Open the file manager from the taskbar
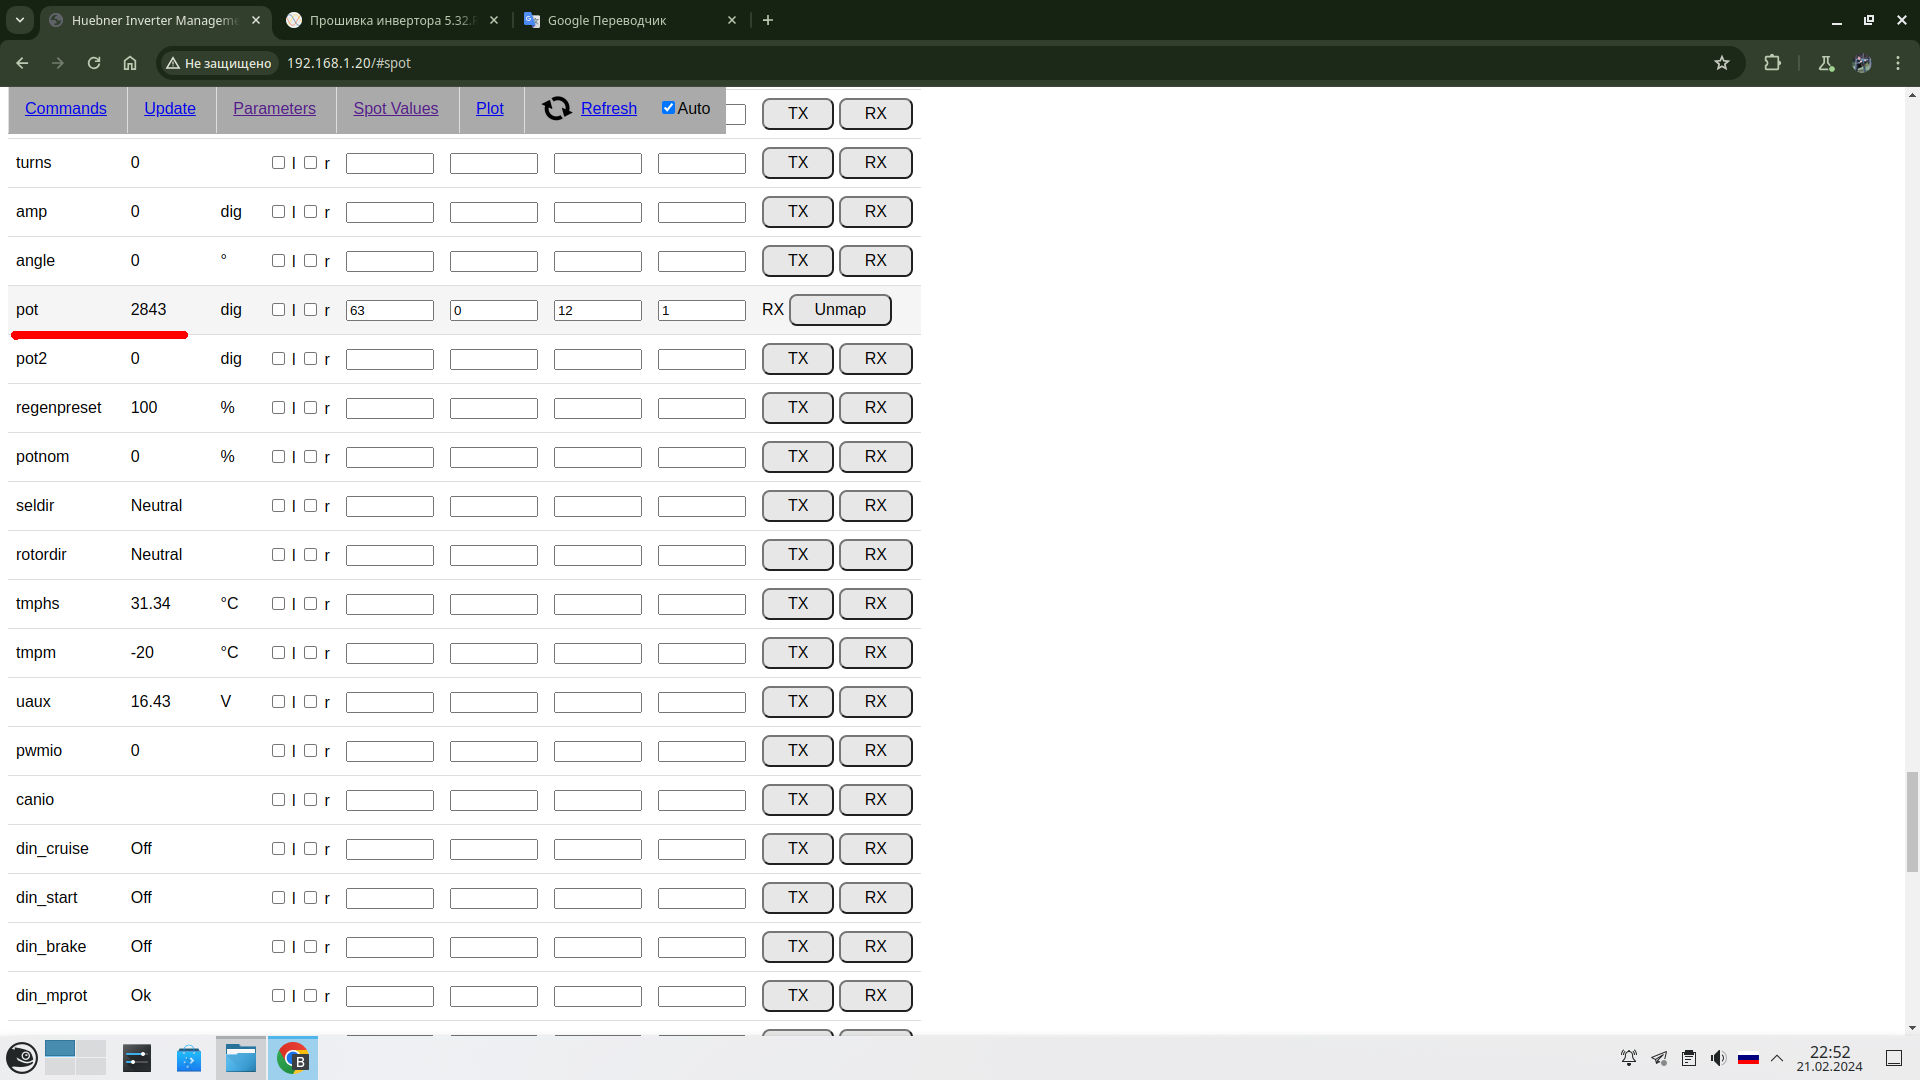The width and height of the screenshot is (1920, 1080). (x=241, y=1058)
